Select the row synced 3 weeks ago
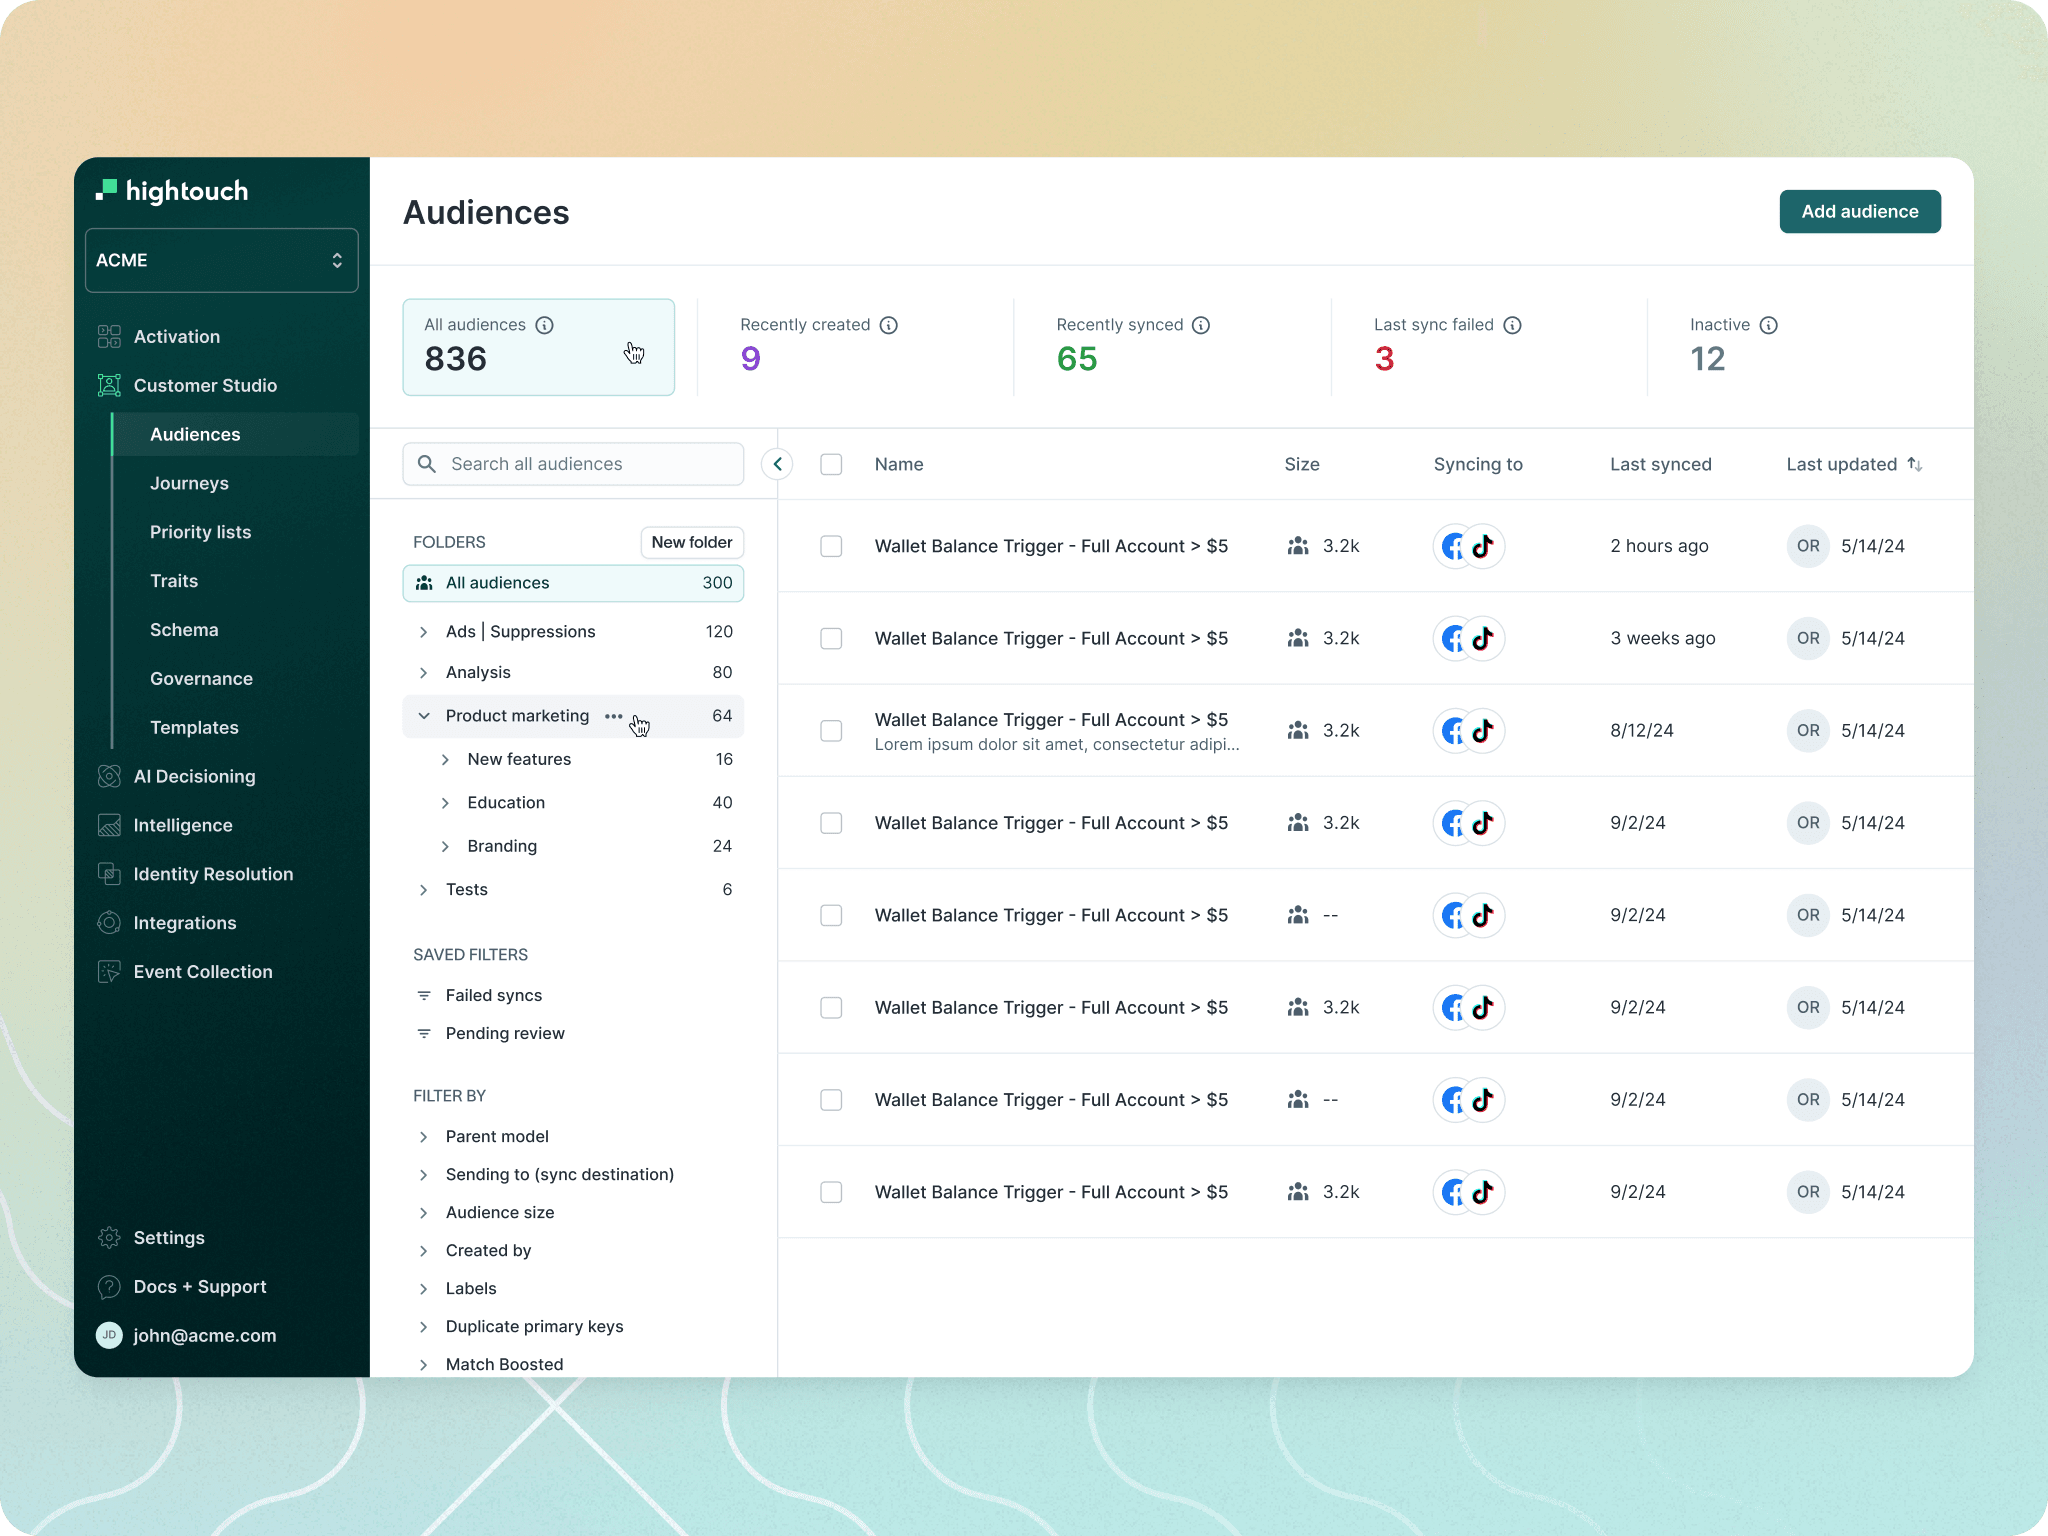The width and height of the screenshot is (2048, 1536). pyautogui.click(x=831, y=638)
